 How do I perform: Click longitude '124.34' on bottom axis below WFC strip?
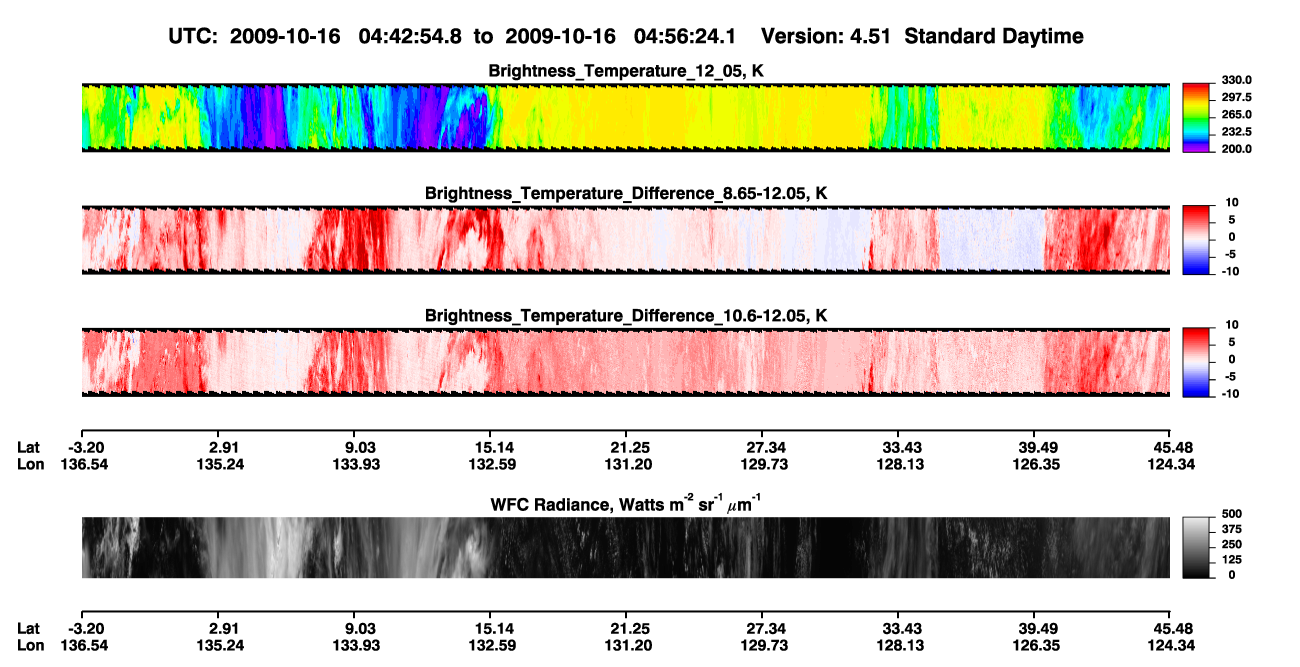click(x=1170, y=645)
